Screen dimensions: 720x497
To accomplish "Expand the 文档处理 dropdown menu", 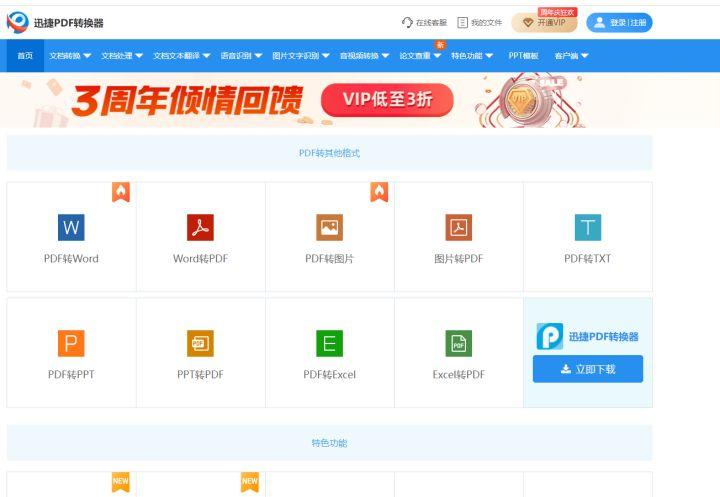I will point(122,56).
